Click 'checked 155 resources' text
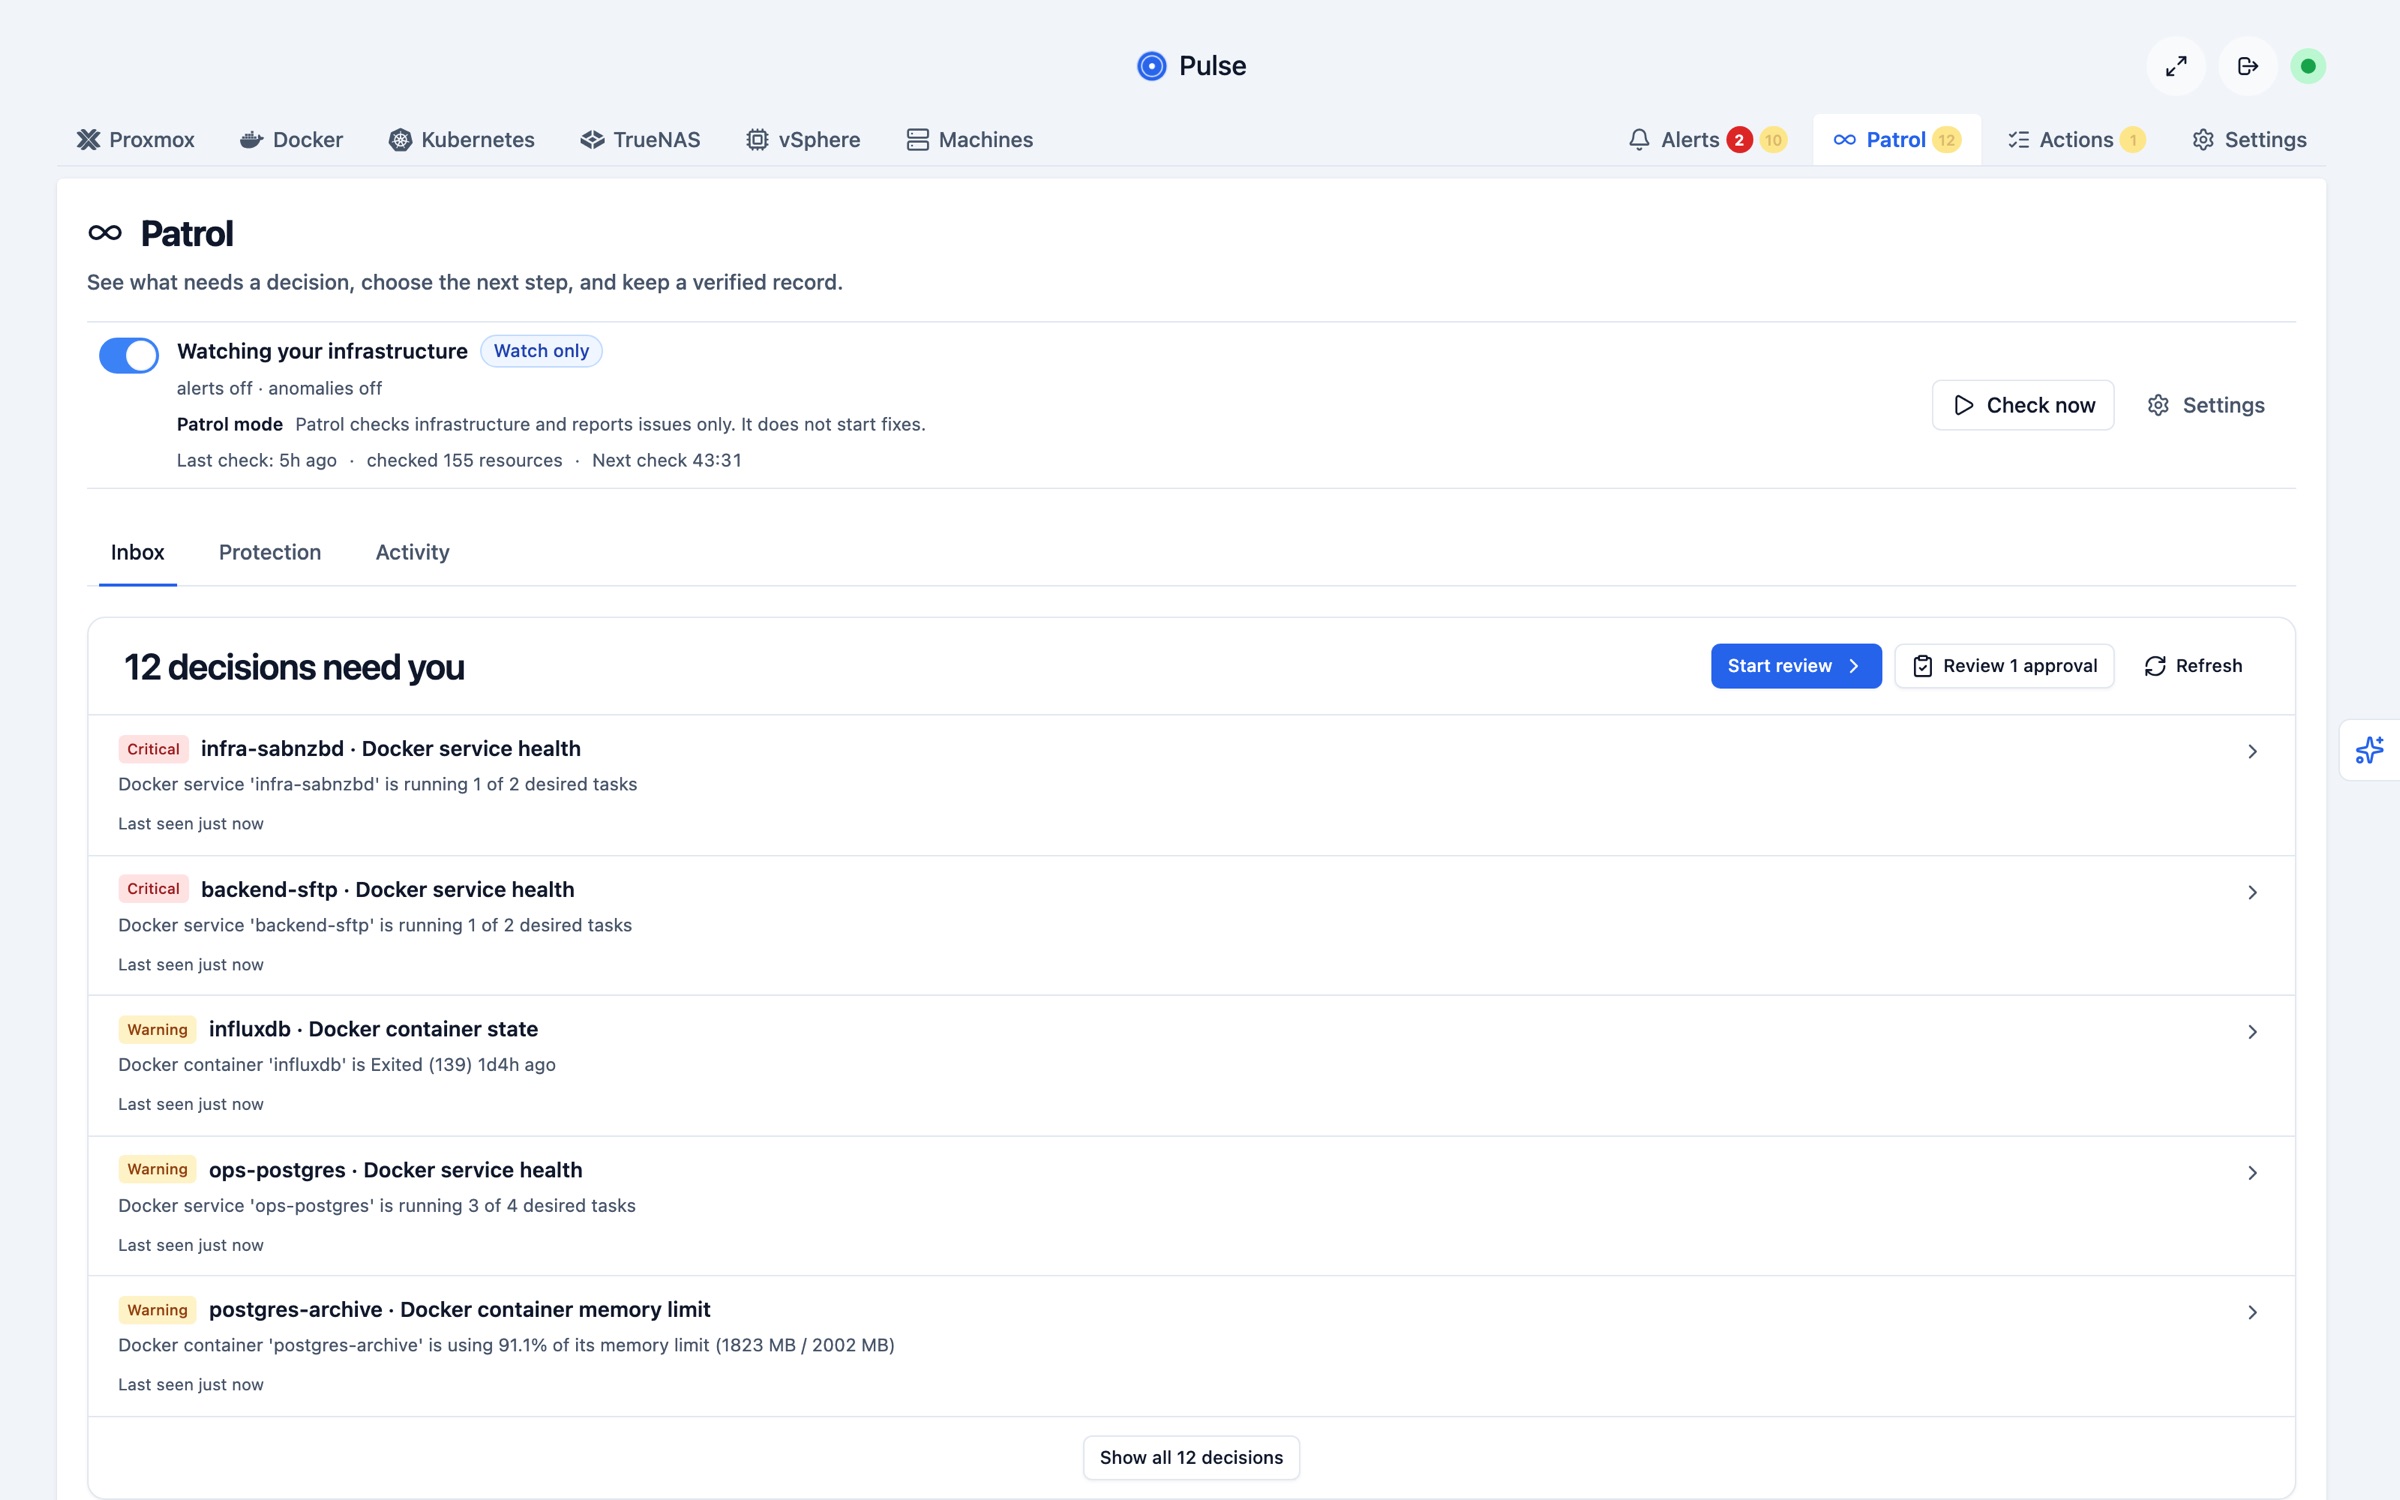 pos(464,461)
